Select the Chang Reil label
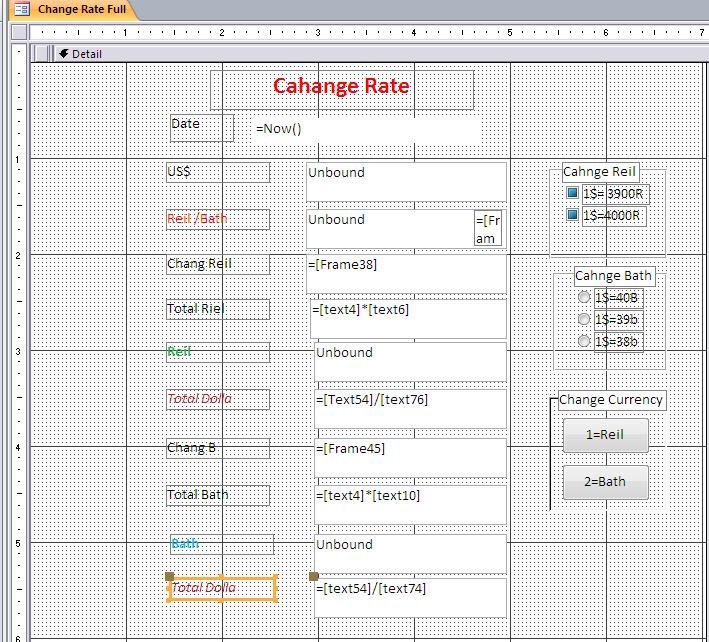 tap(218, 264)
